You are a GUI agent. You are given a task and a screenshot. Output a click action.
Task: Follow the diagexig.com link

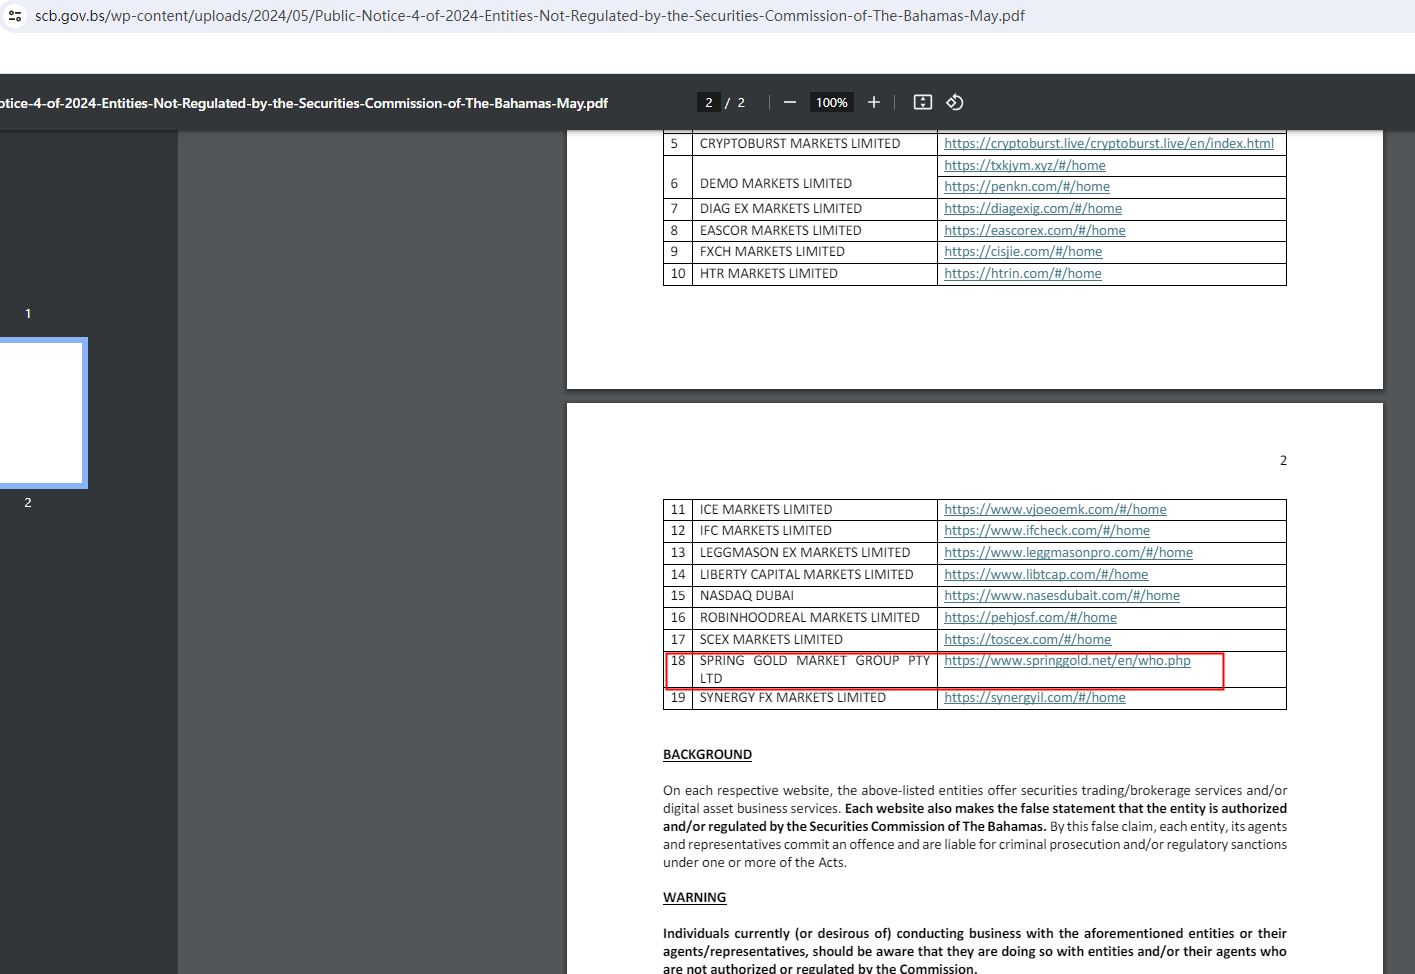pyautogui.click(x=1033, y=209)
